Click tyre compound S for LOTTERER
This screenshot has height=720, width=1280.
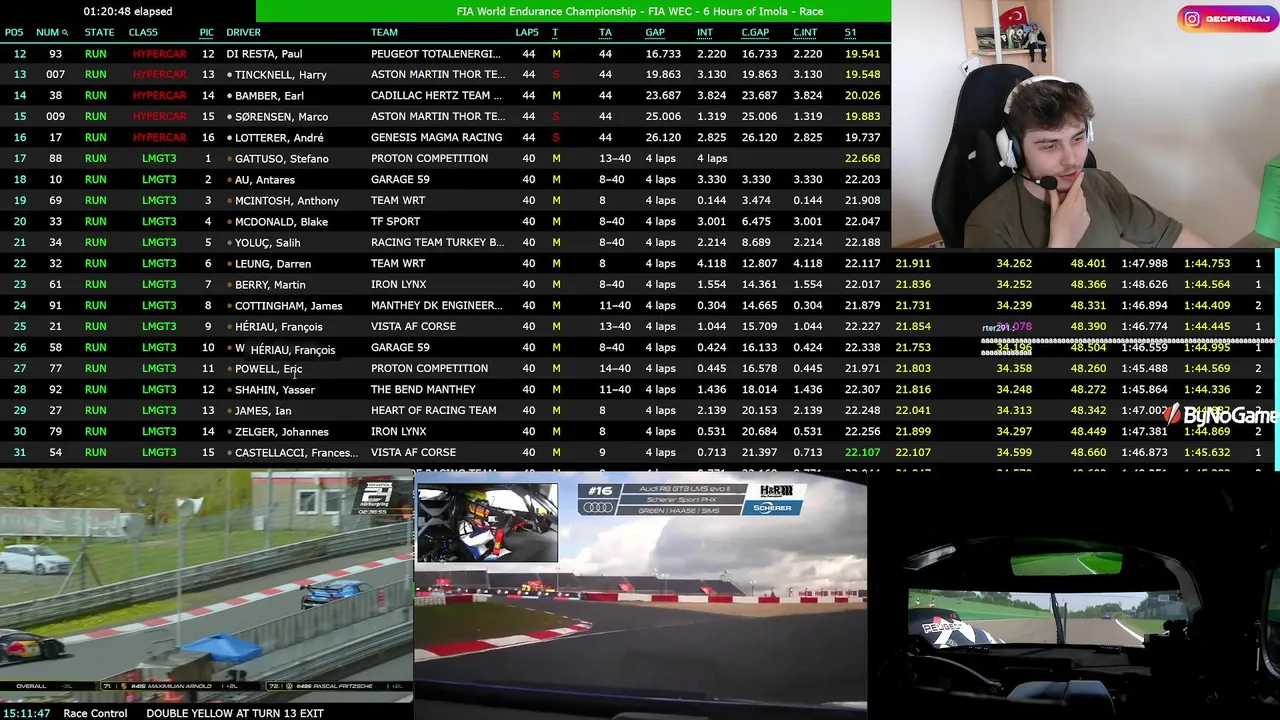[x=556, y=138]
